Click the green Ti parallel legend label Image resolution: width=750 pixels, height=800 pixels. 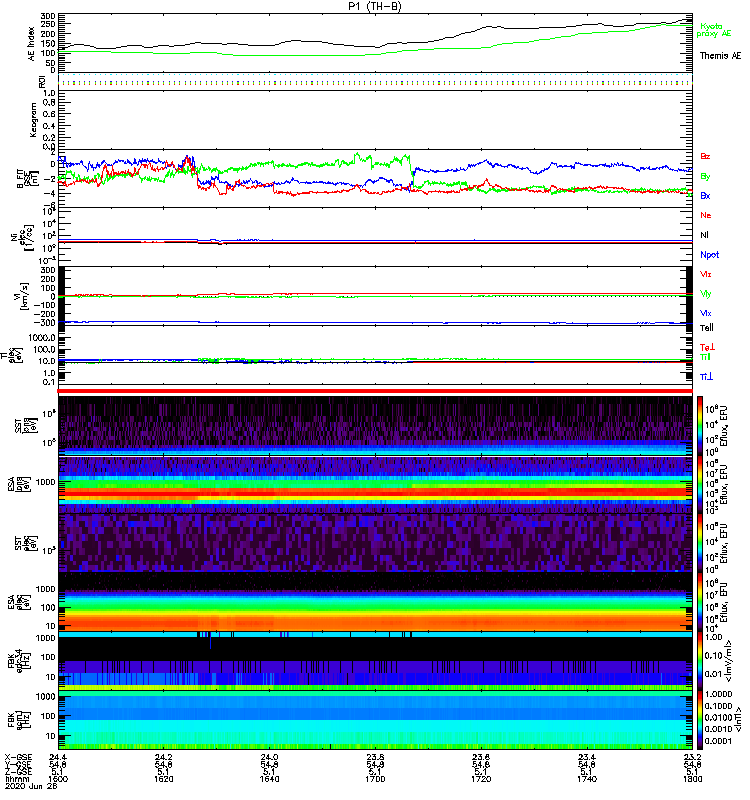pyautogui.click(x=705, y=357)
